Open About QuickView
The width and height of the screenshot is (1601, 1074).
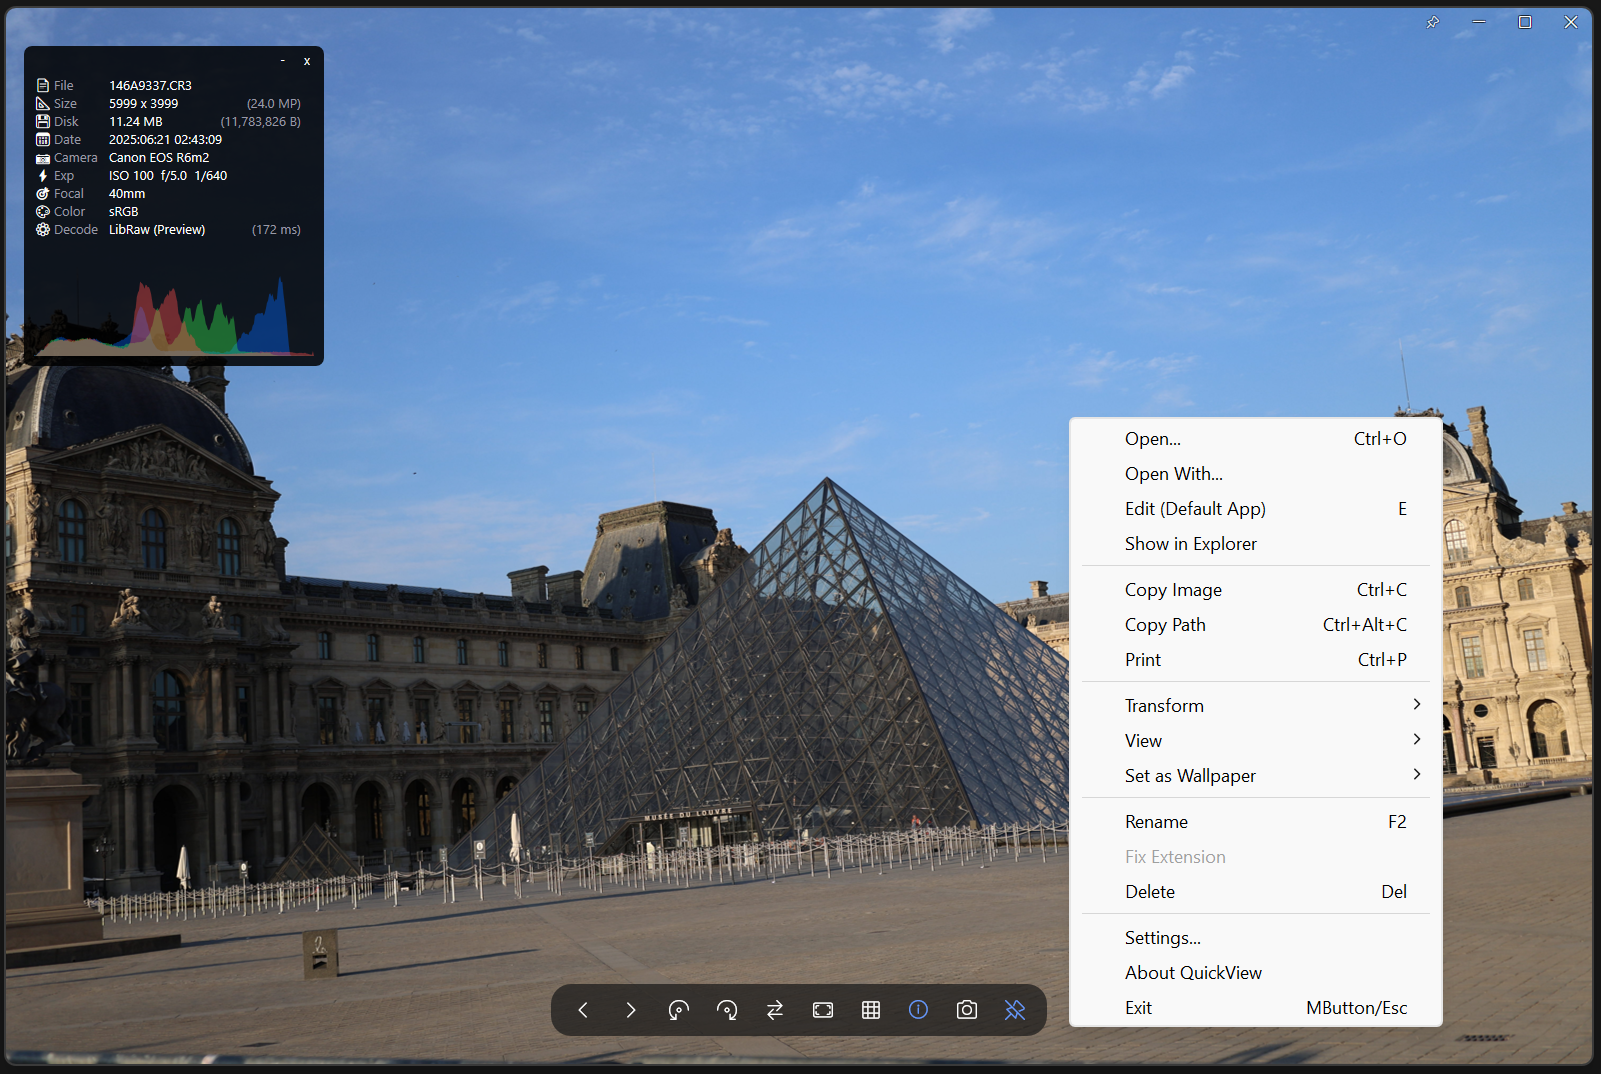click(x=1193, y=972)
